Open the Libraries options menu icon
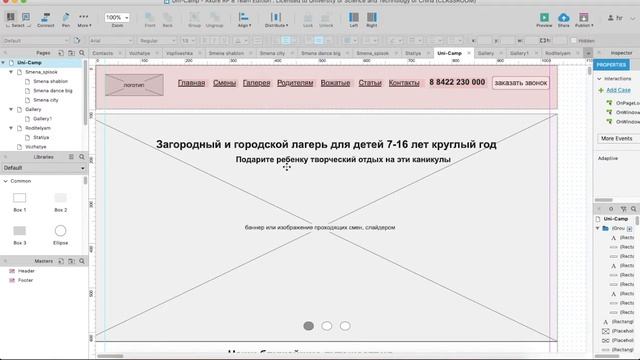This screenshot has width=640, height=360. tap(71, 157)
